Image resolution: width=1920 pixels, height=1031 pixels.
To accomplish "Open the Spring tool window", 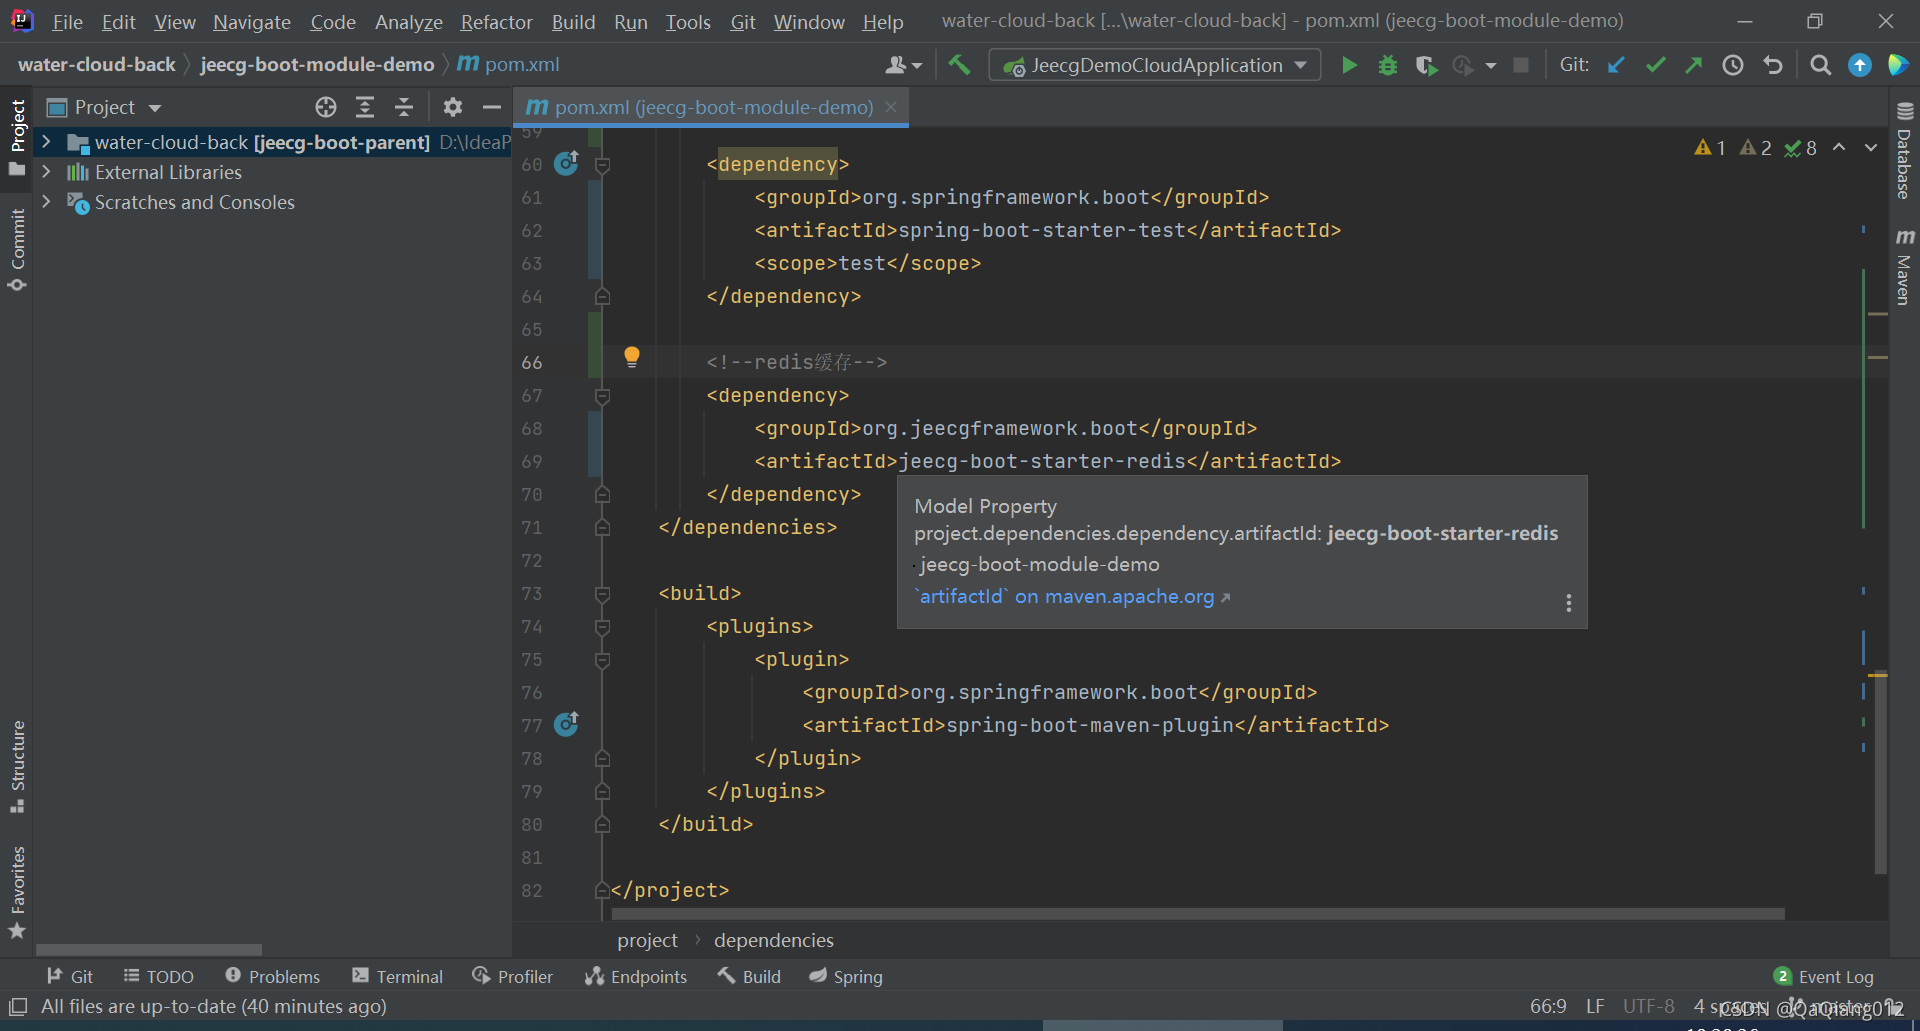I will coord(845,976).
